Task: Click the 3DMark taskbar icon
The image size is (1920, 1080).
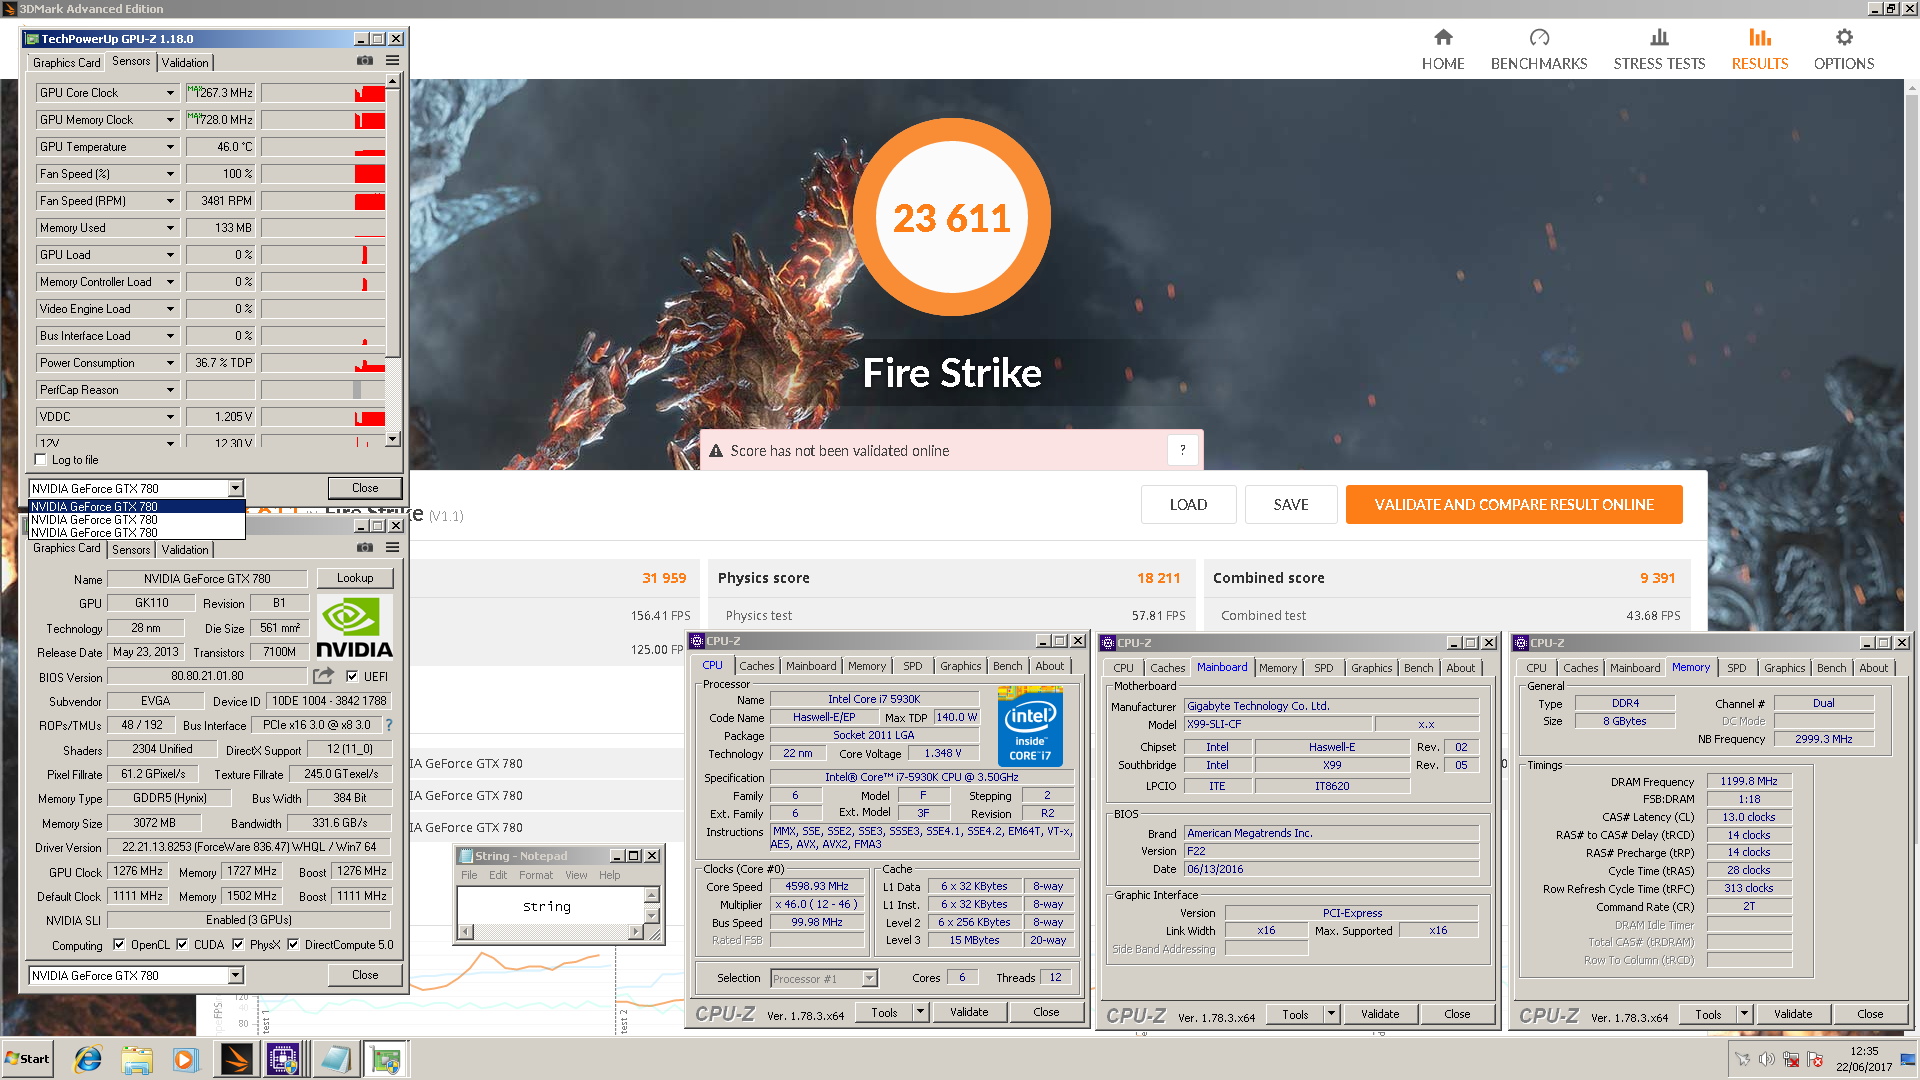Action: pos(236,1059)
